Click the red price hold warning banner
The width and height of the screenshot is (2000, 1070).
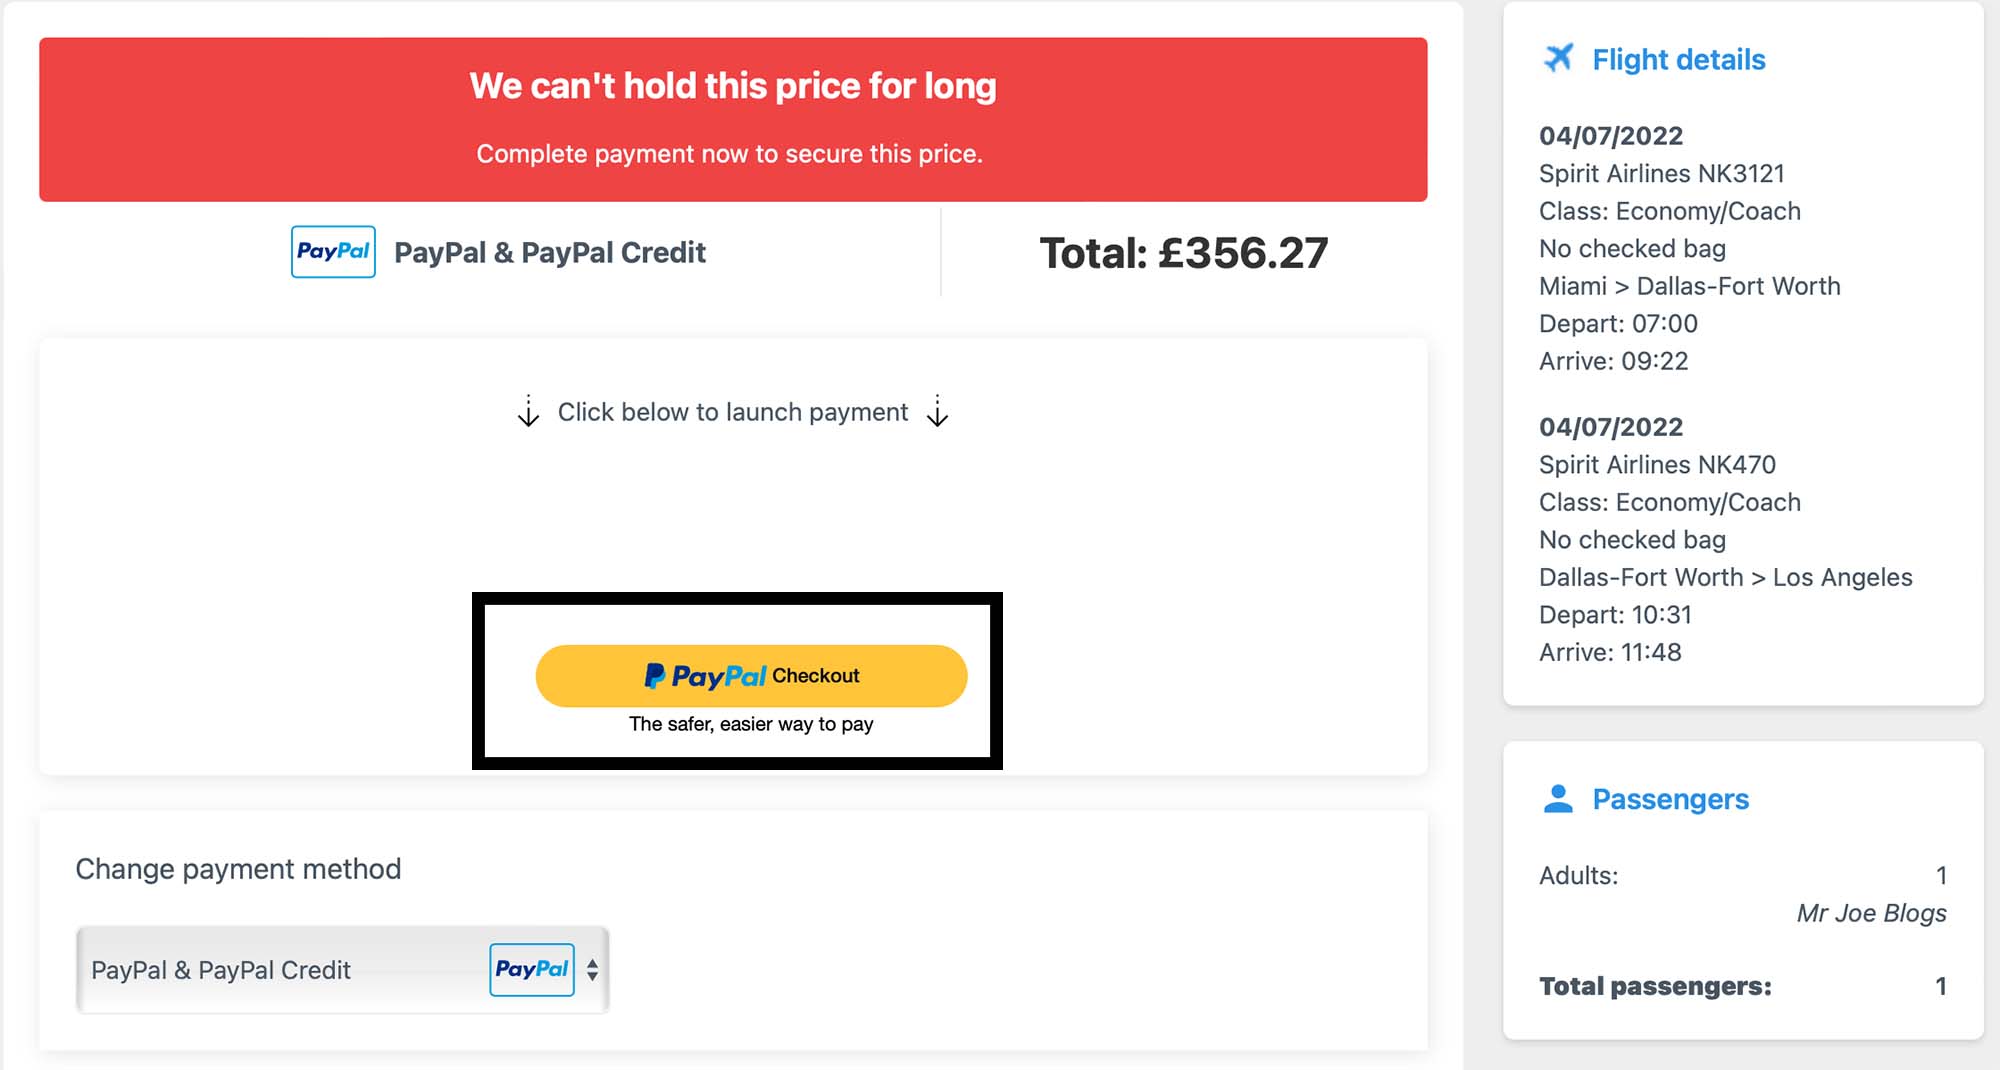(x=733, y=119)
